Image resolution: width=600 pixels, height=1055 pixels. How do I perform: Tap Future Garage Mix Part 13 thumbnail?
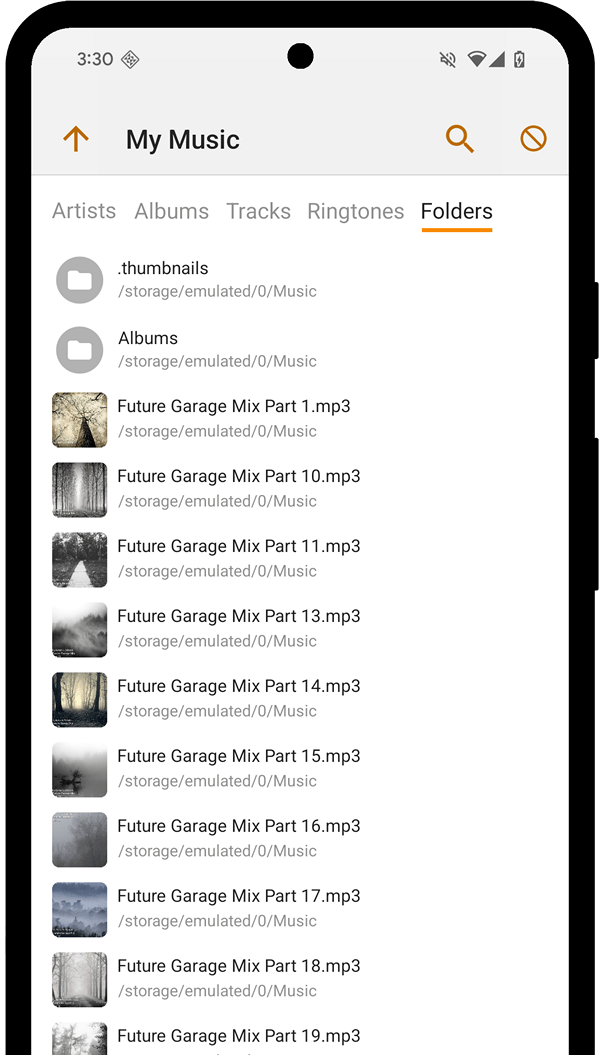tap(80, 629)
